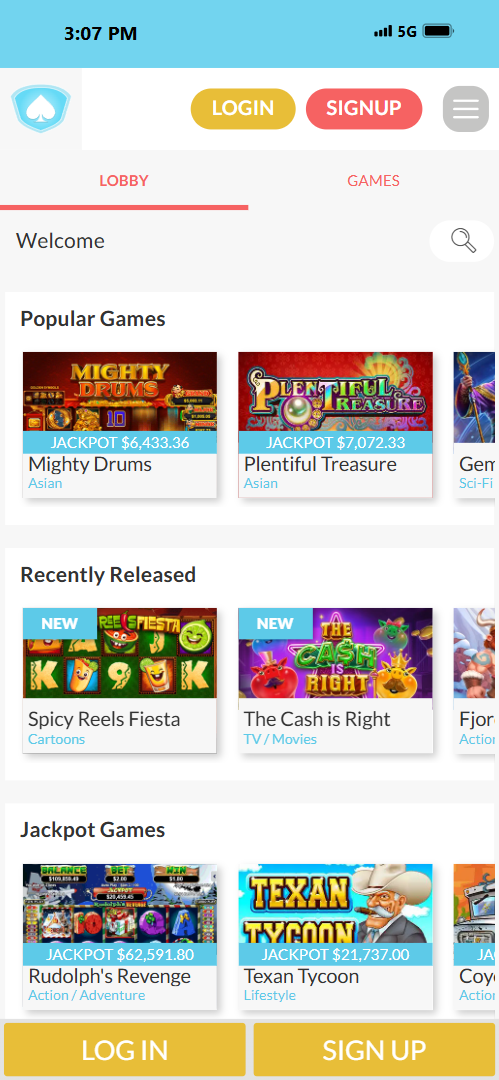Click the Lifestyle category link under Texan Tycoon
The height and width of the screenshot is (1080, 499).
270,995
